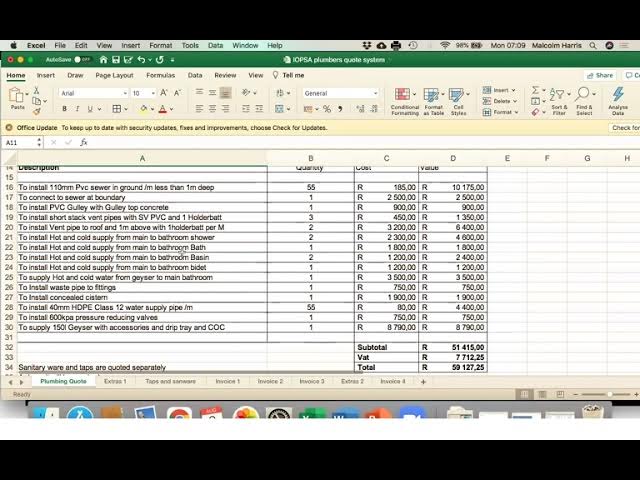Add a new sheet with plus button
Screen dimensions: 640x480
click(423, 382)
